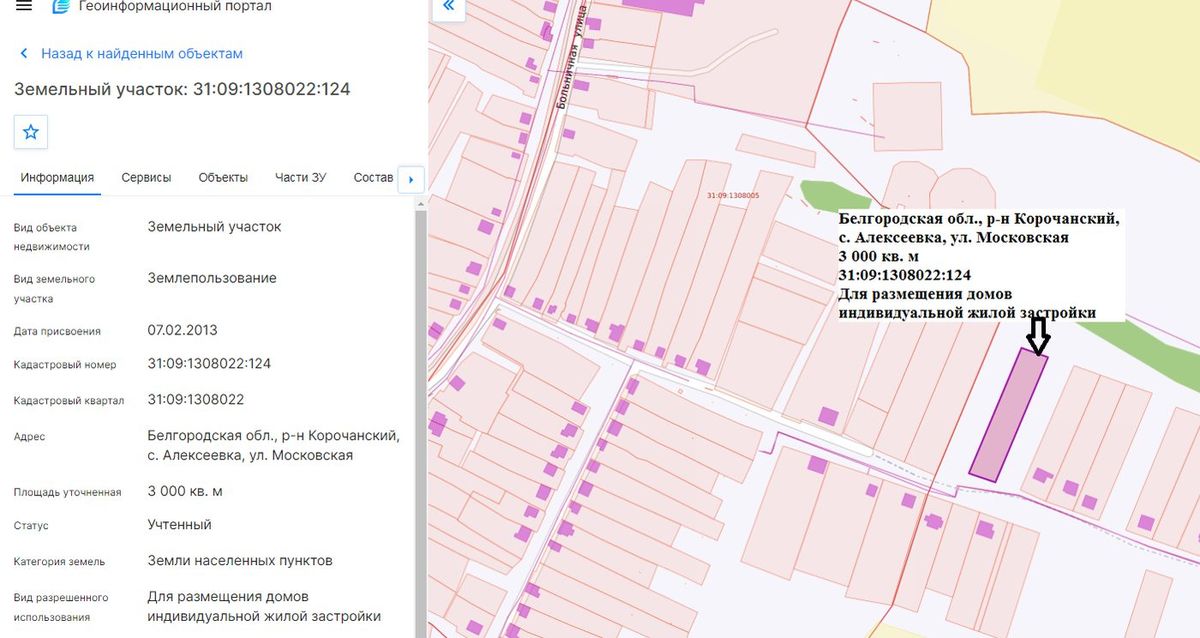
Task: Open the Части ЗУ tab
Action: 301,178
